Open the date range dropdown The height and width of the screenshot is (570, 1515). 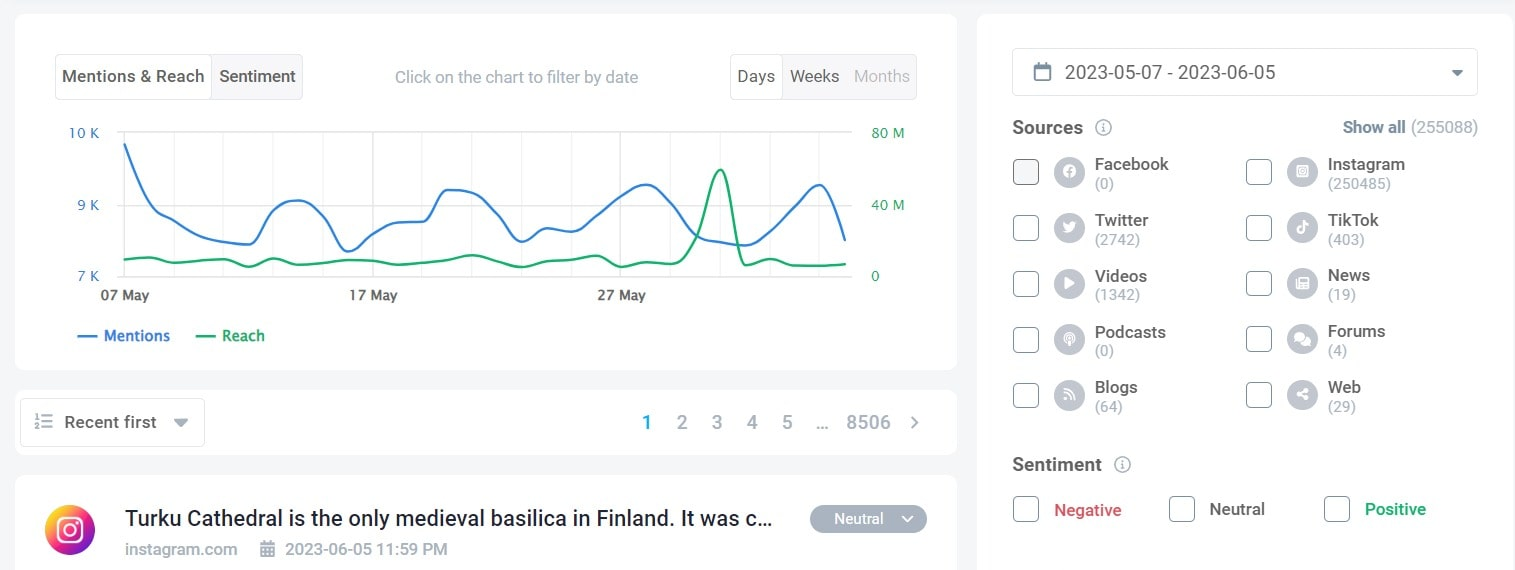pyautogui.click(x=1244, y=72)
